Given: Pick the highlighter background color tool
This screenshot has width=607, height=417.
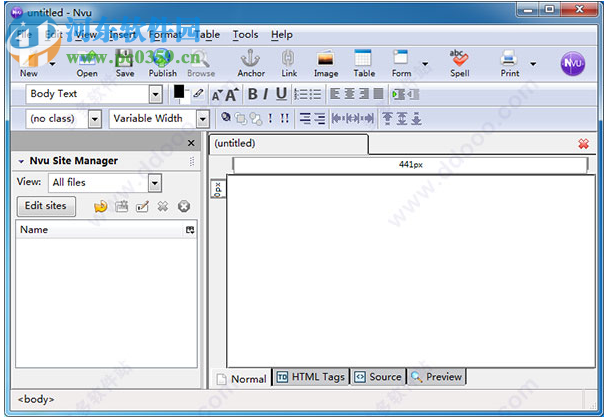Looking at the screenshot, I should pos(198,93).
